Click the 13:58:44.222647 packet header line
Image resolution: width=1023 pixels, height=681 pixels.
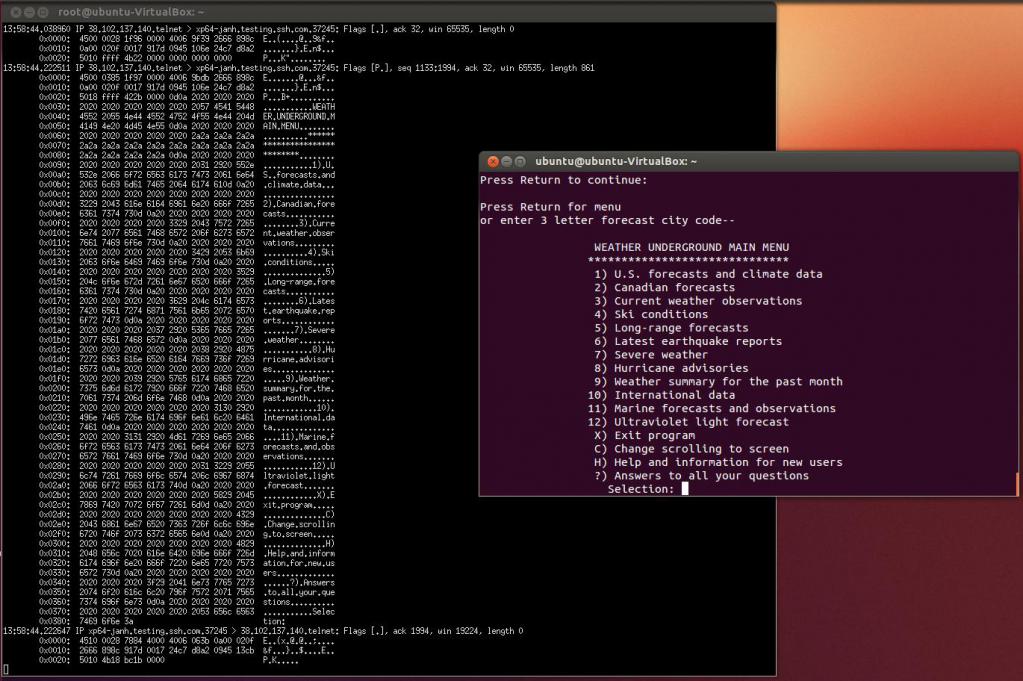click(x=263, y=631)
